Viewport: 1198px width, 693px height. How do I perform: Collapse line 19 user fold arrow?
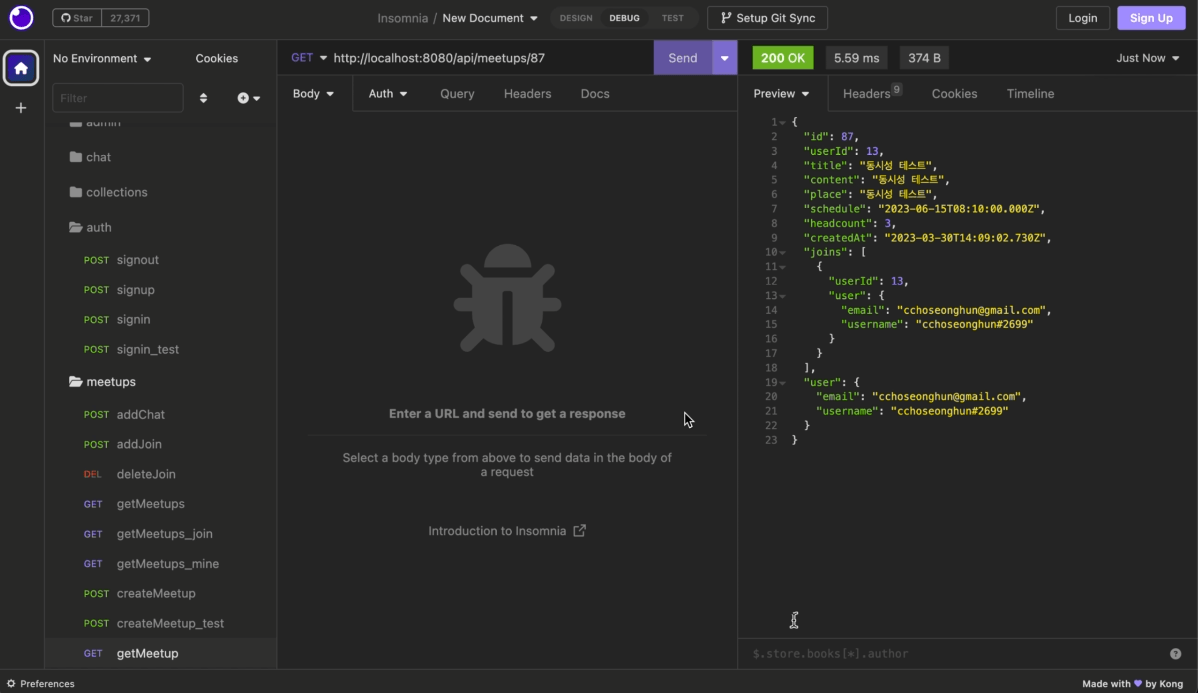click(x=782, y=382)
